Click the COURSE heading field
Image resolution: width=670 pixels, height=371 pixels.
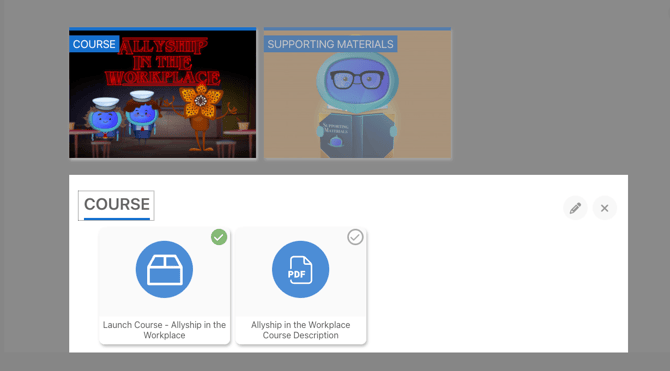pos(116,206)
